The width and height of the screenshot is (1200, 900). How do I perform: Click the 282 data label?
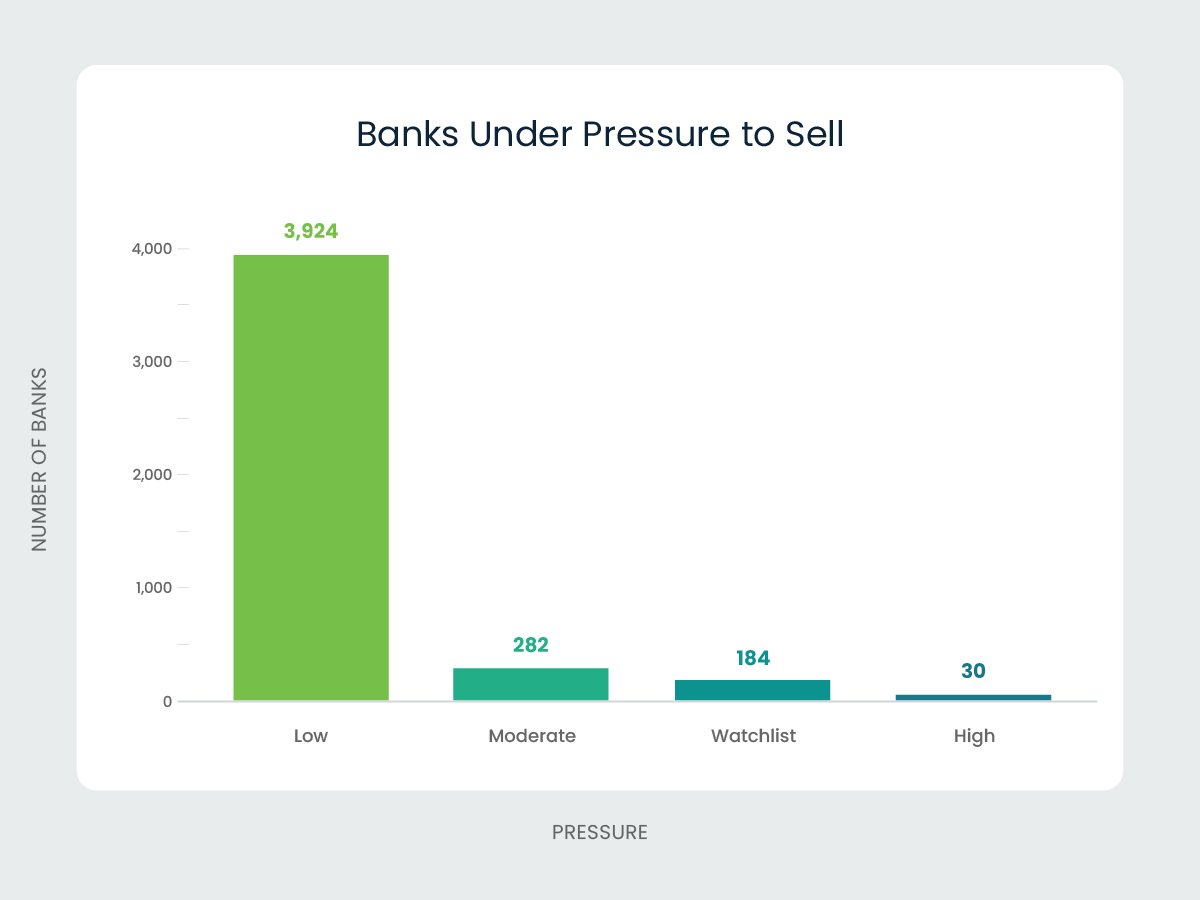531,645
